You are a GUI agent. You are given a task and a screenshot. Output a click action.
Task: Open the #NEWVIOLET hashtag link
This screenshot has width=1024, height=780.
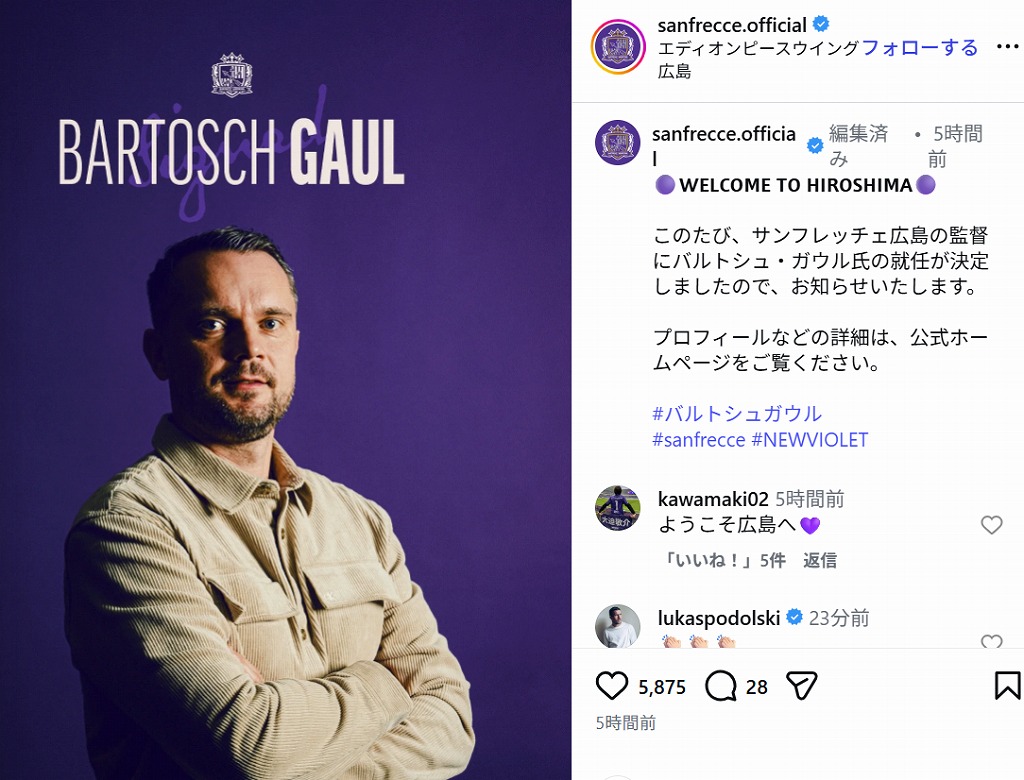[810, 440]
